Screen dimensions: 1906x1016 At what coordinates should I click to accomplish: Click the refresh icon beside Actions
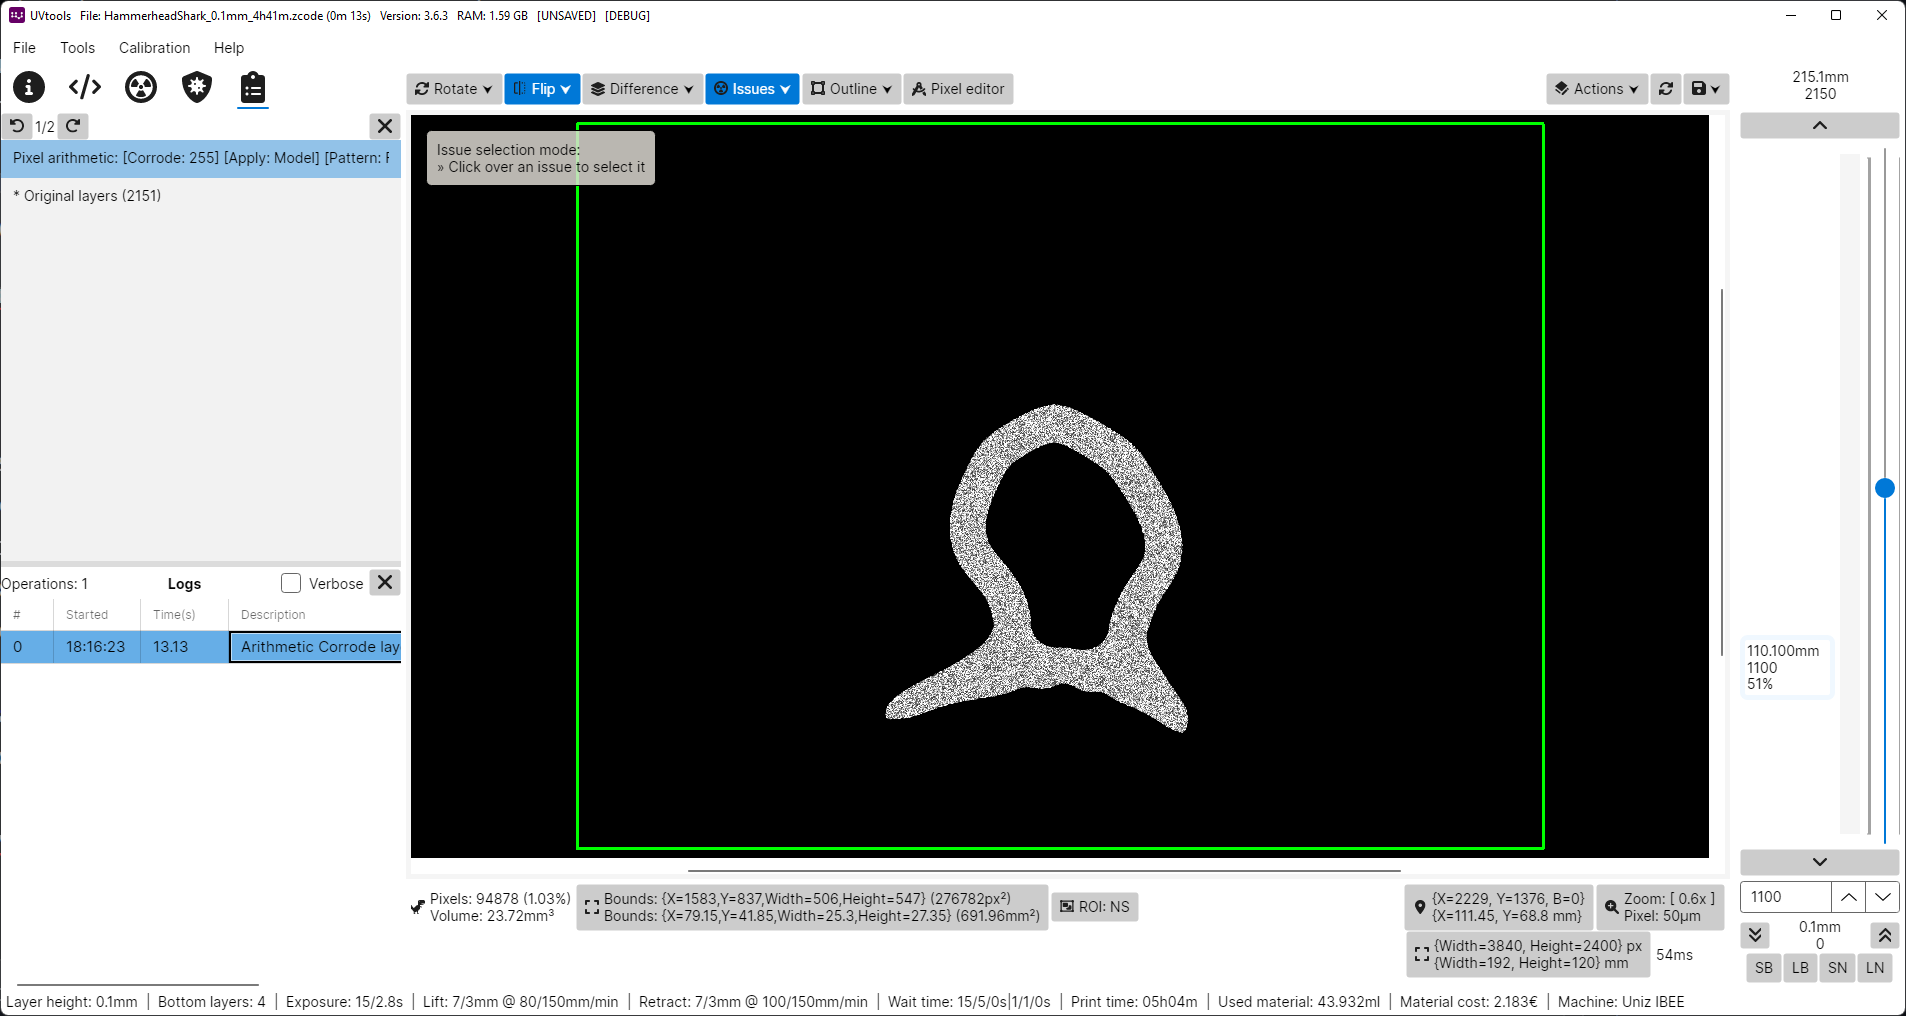point(1665,89)
